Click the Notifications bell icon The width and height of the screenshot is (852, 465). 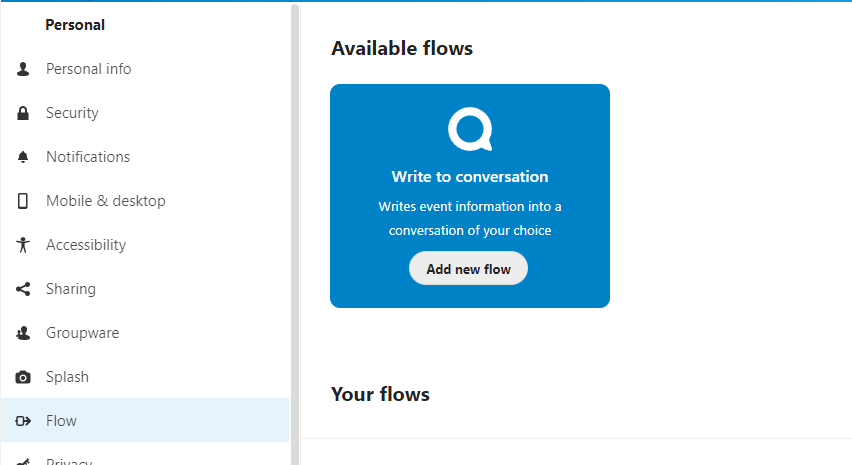point(23,157)
